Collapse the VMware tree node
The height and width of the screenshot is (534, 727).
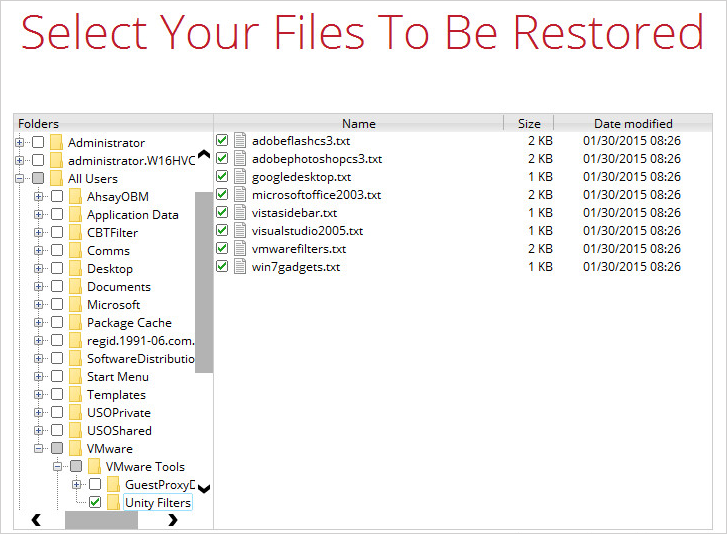[39, 449]
